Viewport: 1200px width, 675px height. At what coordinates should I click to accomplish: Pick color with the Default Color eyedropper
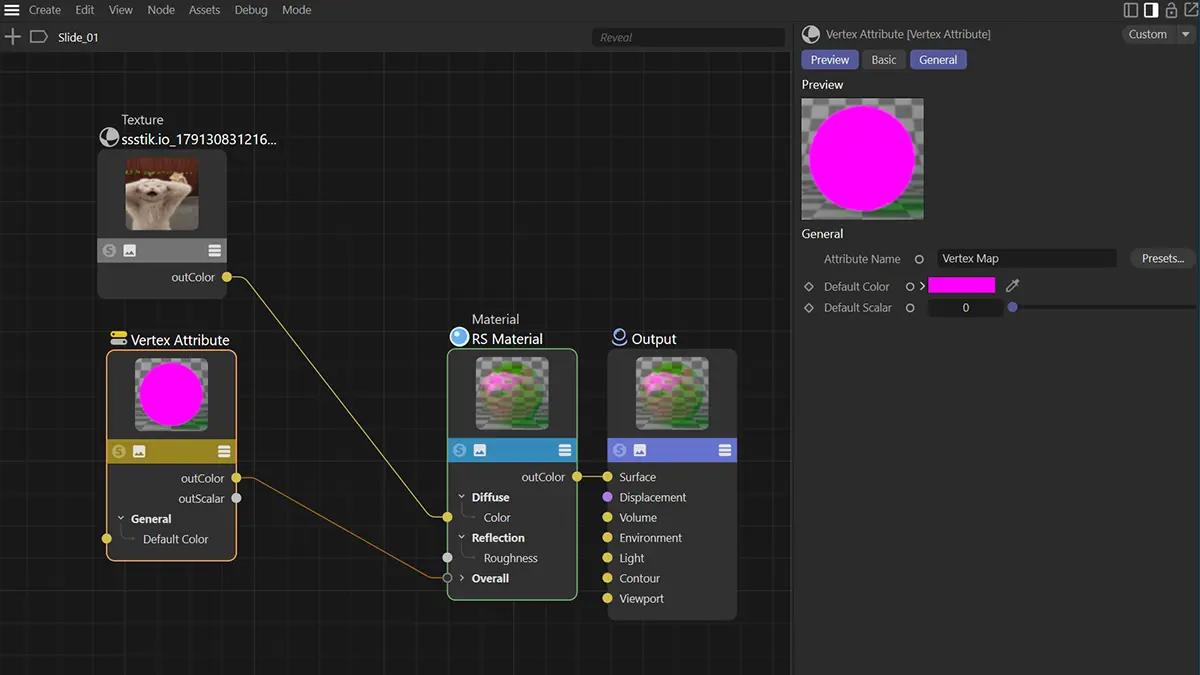(x=1013, y=286)
